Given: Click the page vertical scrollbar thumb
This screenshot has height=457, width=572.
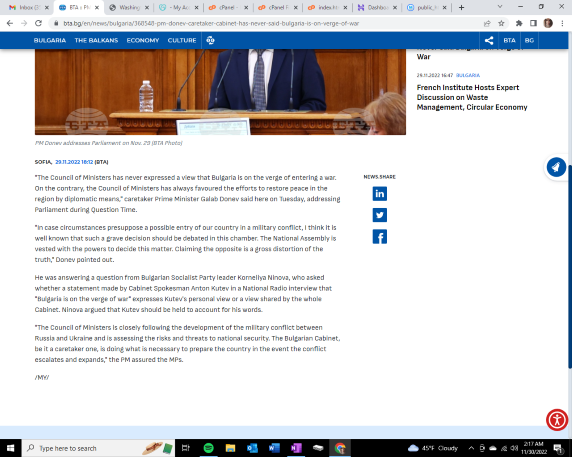Looking at the screenshot, I should 569,266.
